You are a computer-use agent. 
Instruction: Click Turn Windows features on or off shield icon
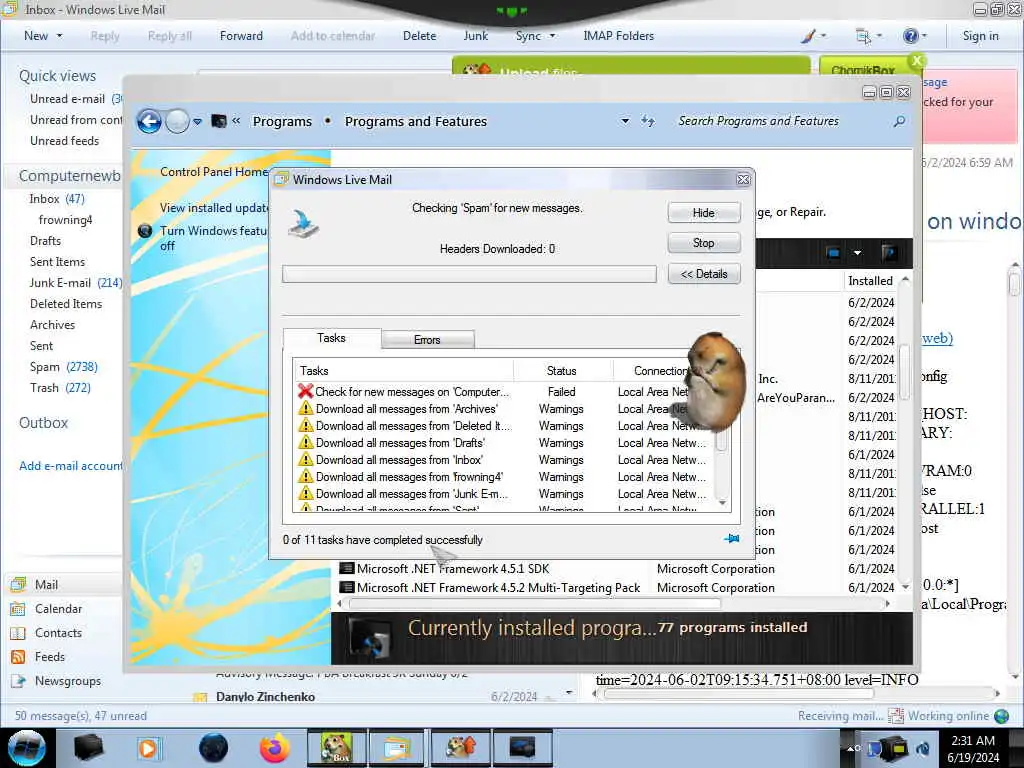pos(146,231)
